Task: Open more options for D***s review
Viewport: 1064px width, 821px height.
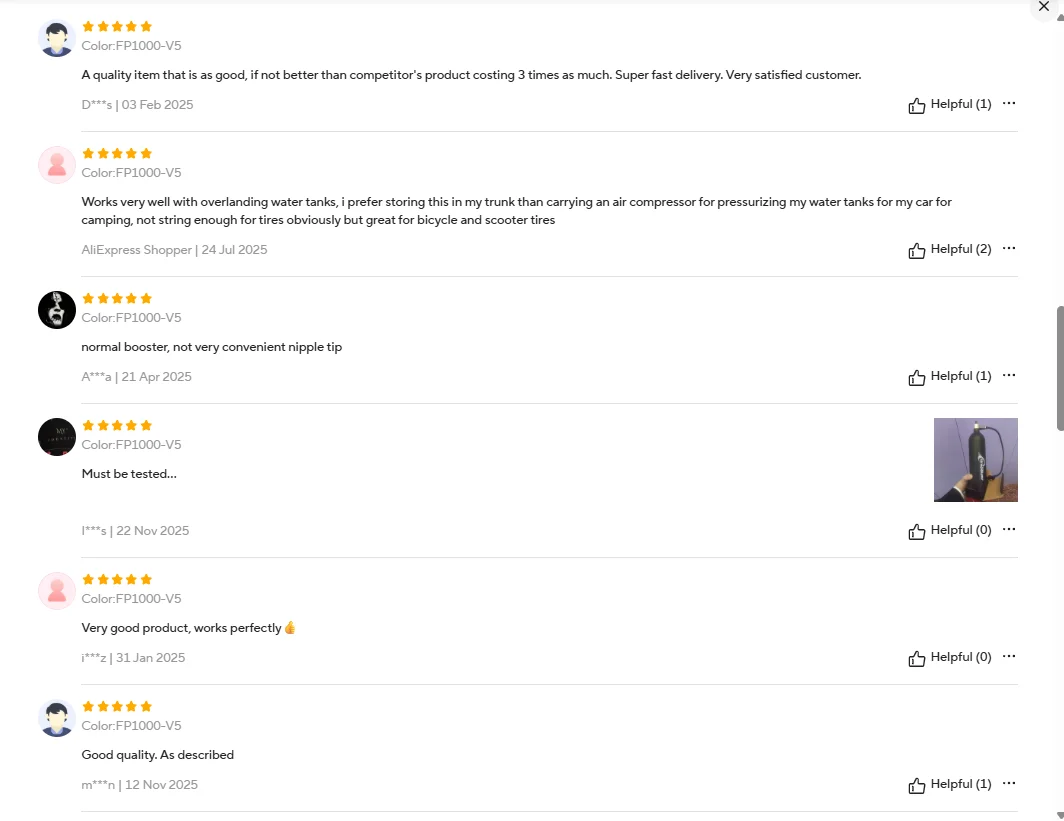Action: coord(1009,103)
